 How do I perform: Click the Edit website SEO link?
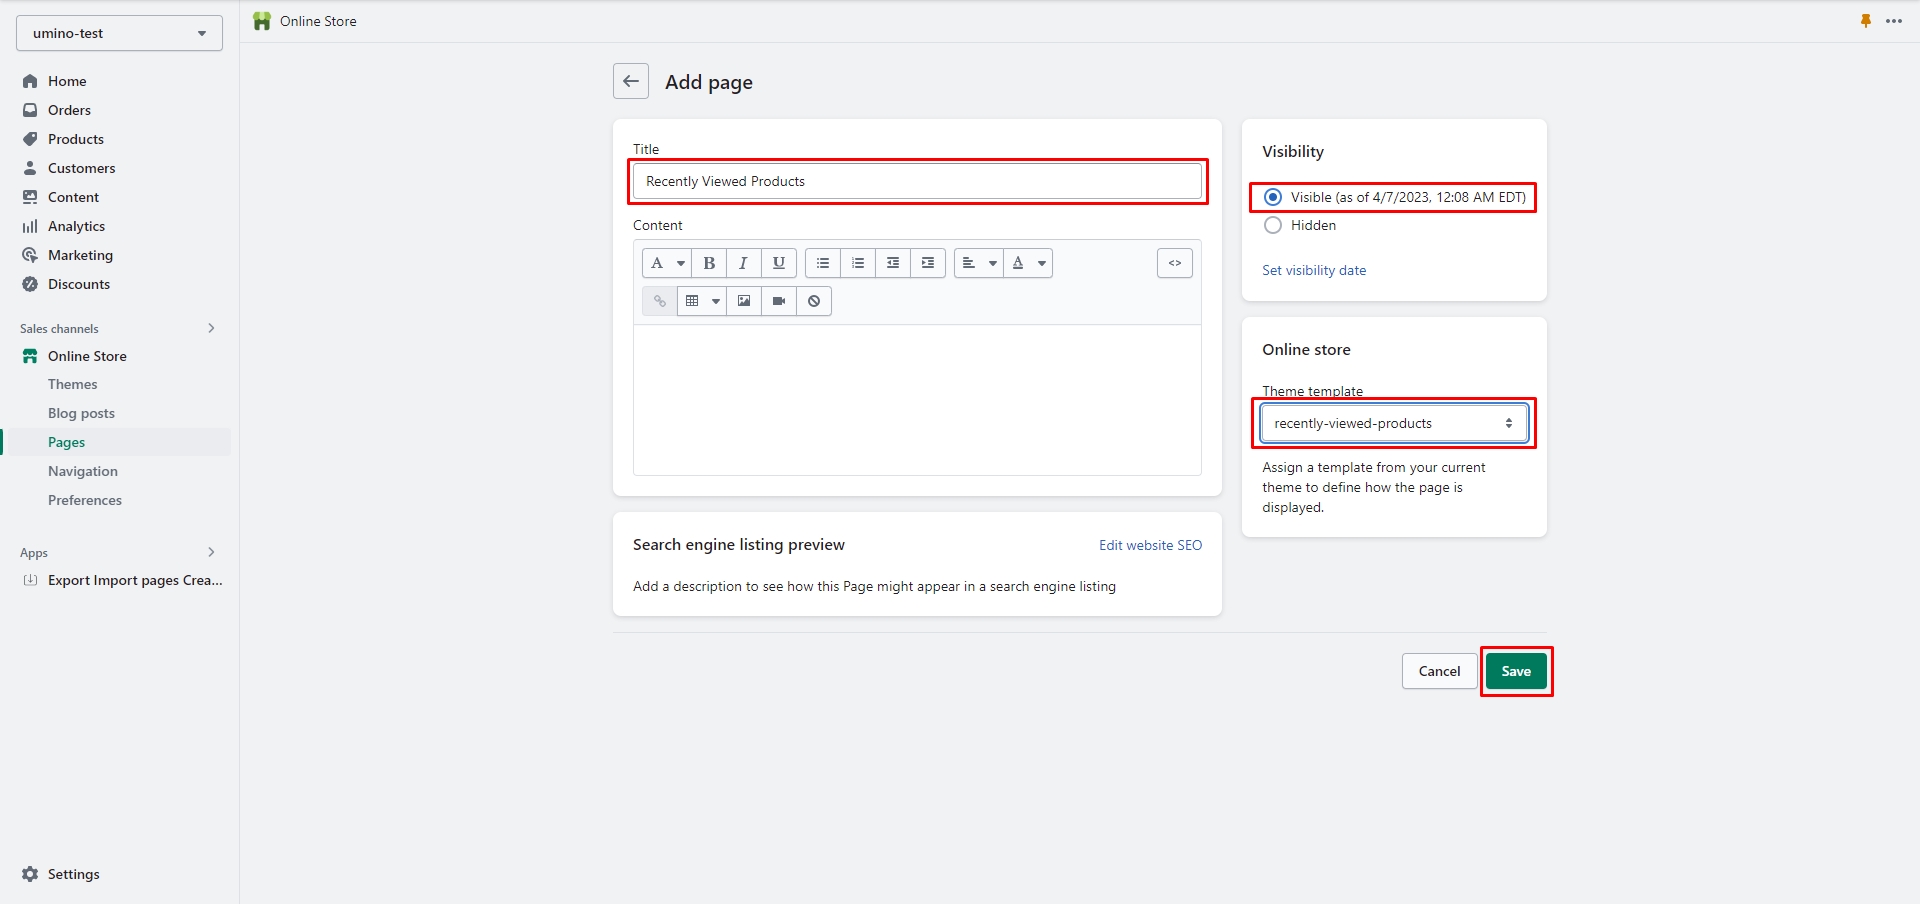pyautogui.click(x=1150, y=545)
